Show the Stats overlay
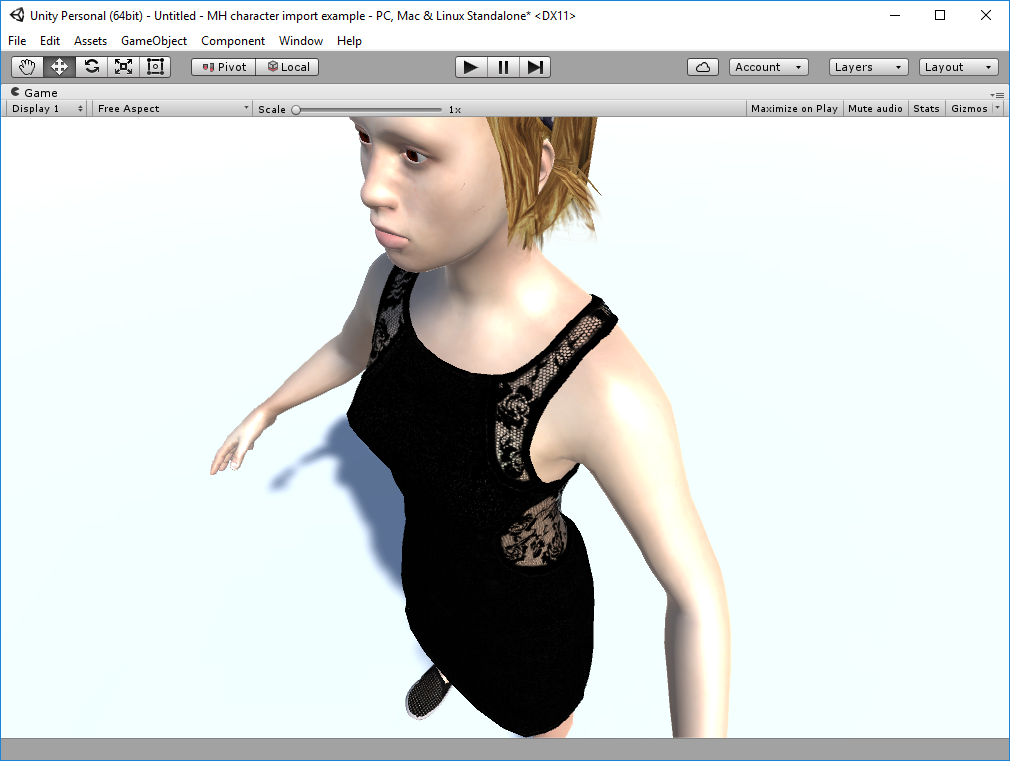This screenshot has height=761, width=1010. (x=926, y=108)
